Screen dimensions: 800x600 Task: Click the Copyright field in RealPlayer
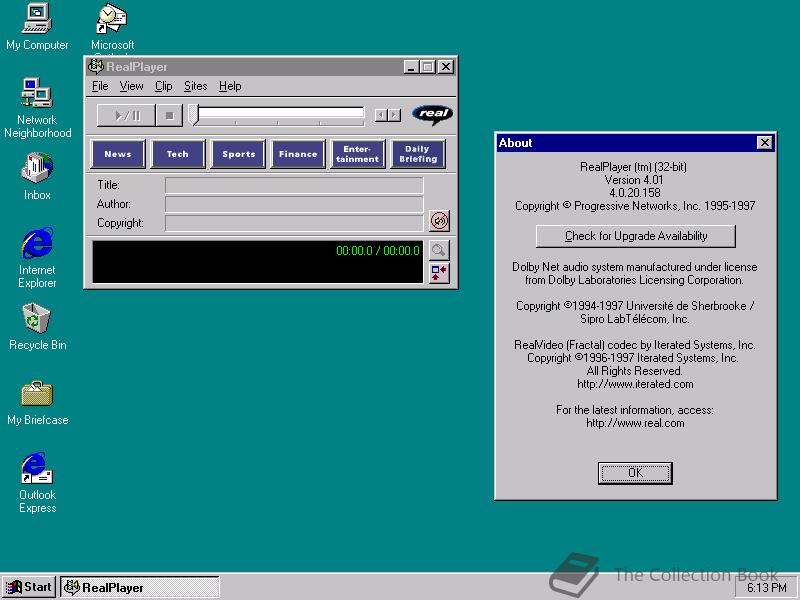coord(294,223)
